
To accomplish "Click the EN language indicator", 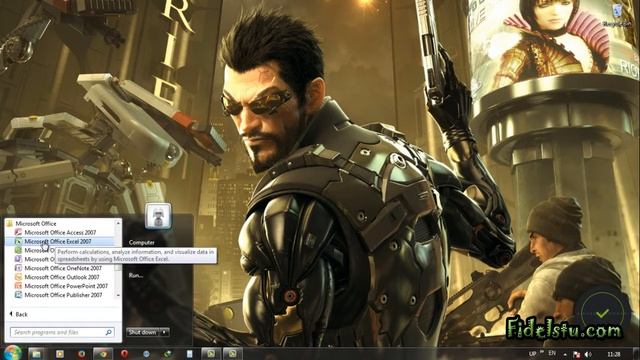I will tap(552, 353).
